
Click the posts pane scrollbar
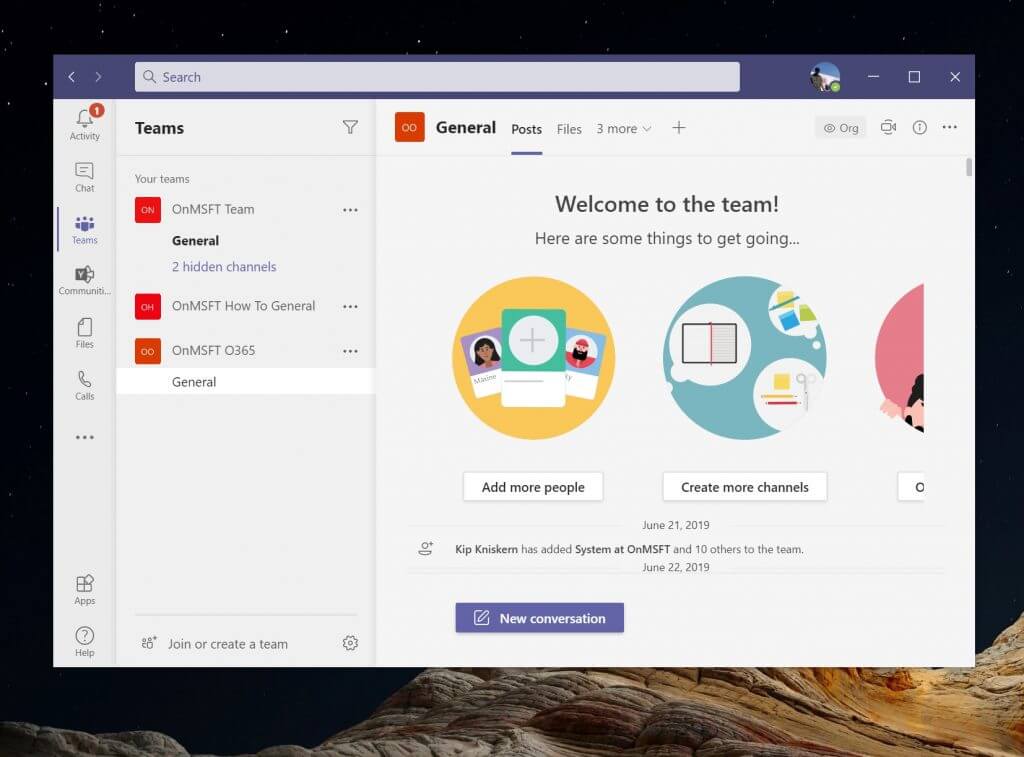[968, 167]
